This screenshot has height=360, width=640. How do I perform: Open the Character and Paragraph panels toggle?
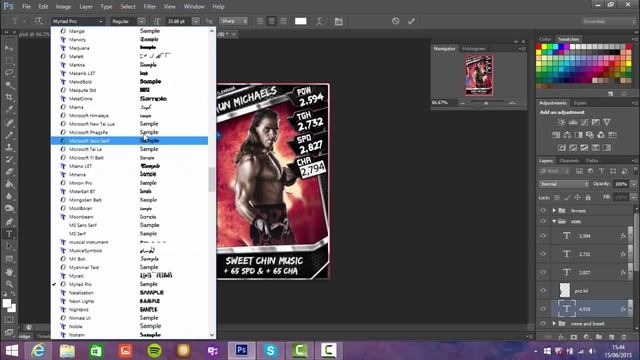(338, 21)
